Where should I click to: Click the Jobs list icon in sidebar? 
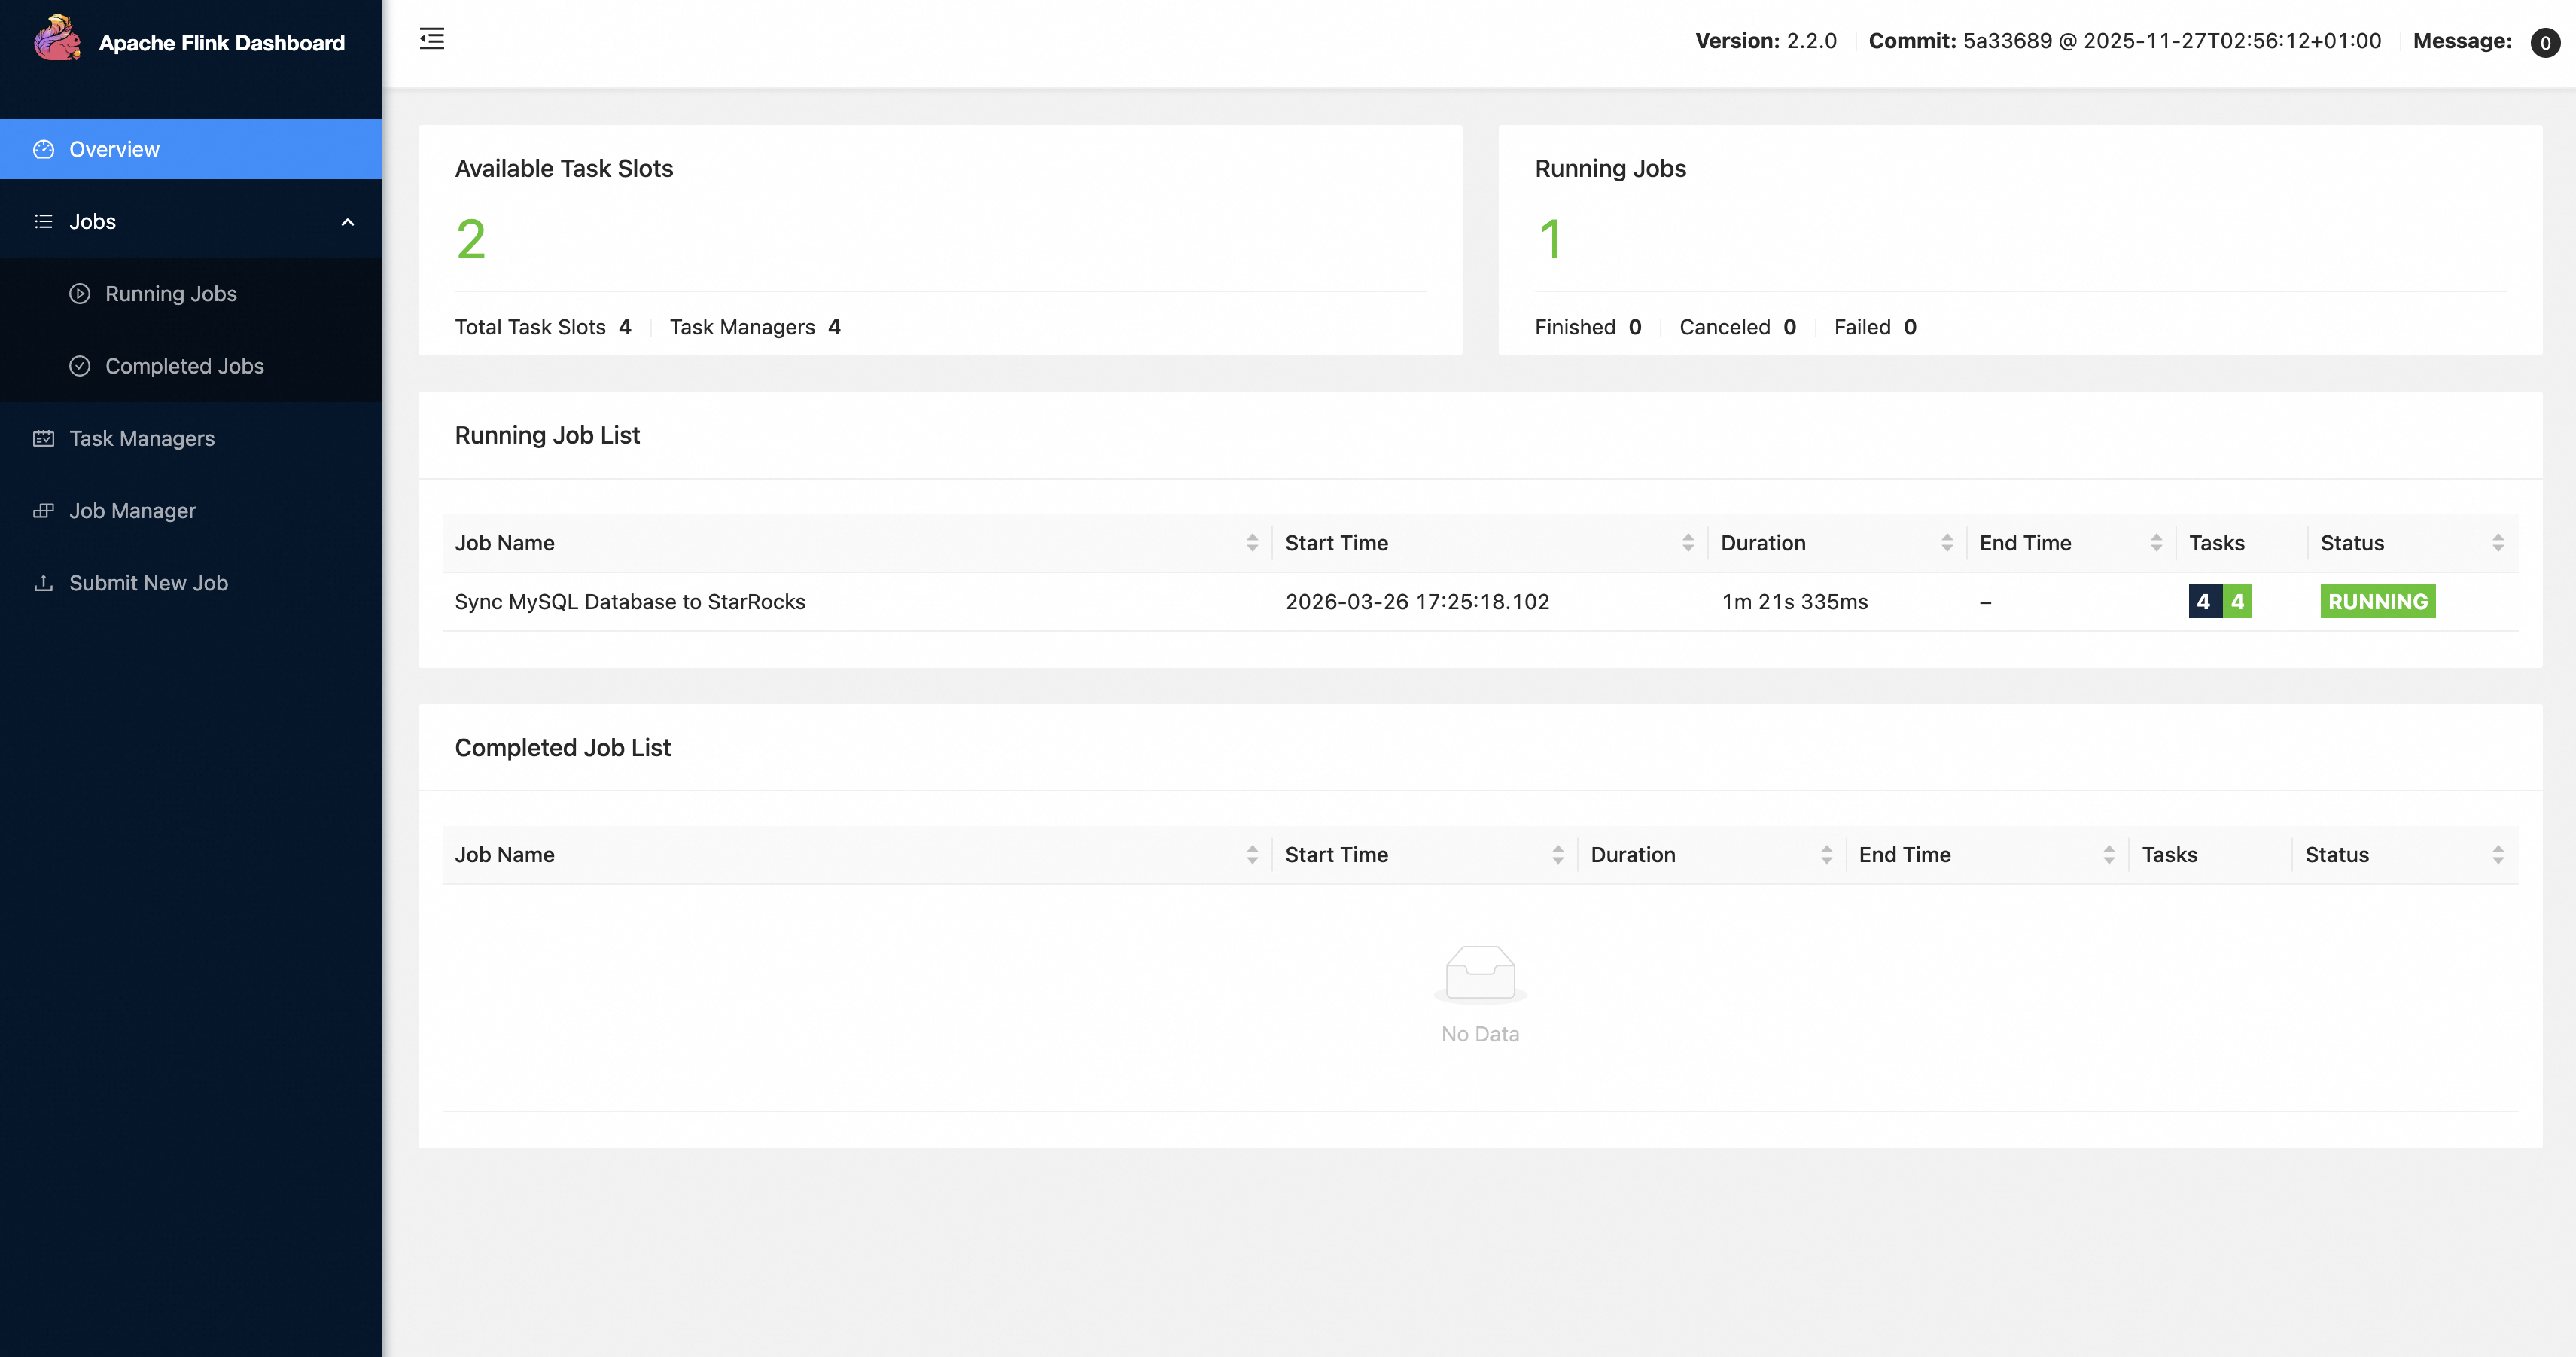point(43,221)
